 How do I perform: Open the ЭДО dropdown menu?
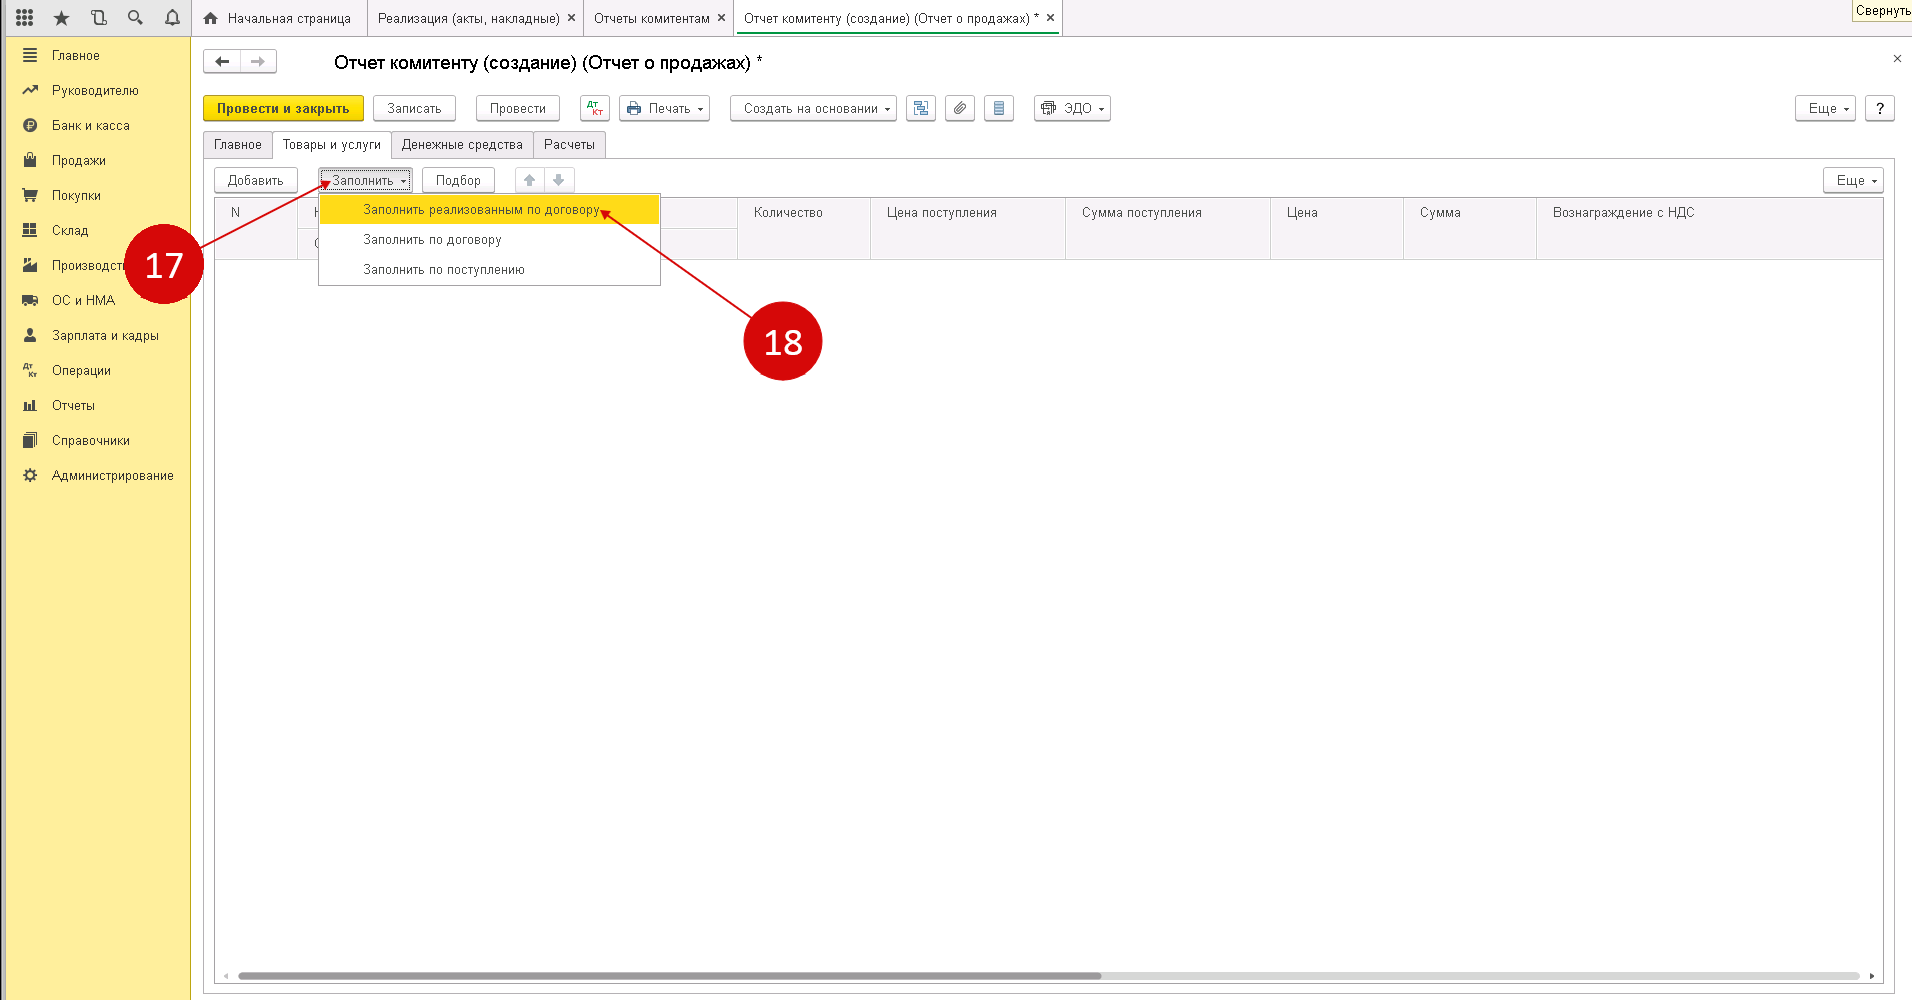click(x=1072, y=108)
